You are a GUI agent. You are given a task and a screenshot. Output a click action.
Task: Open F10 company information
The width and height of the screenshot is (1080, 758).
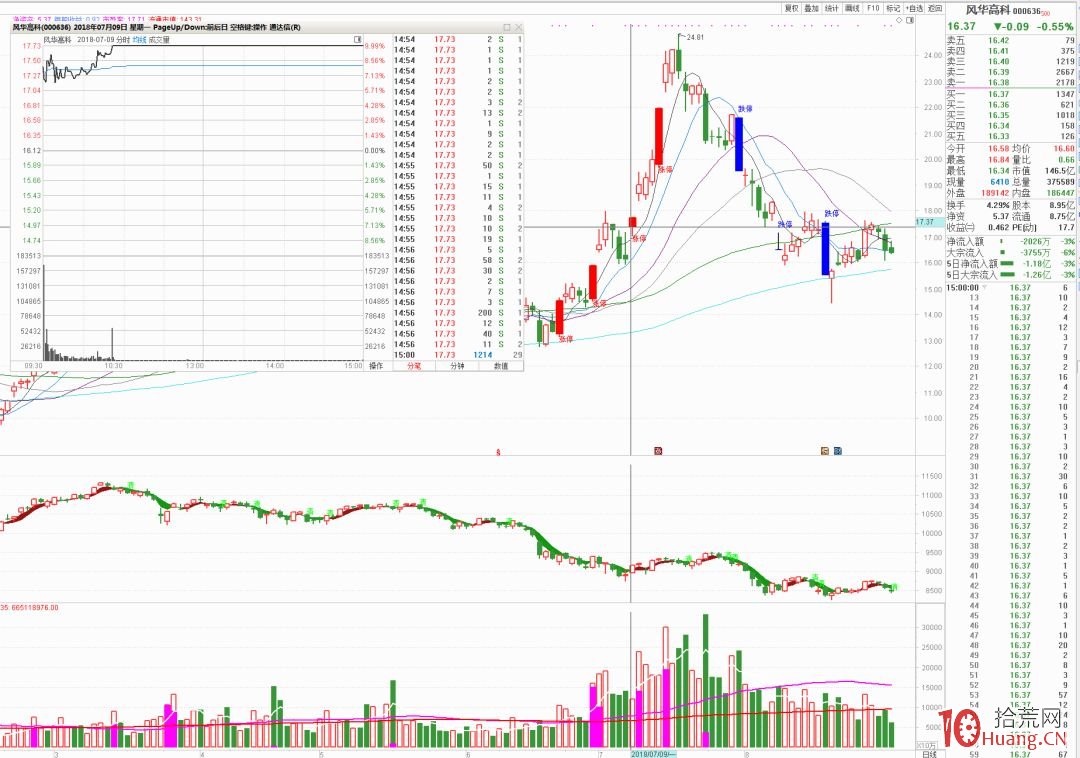click(873, 8)
